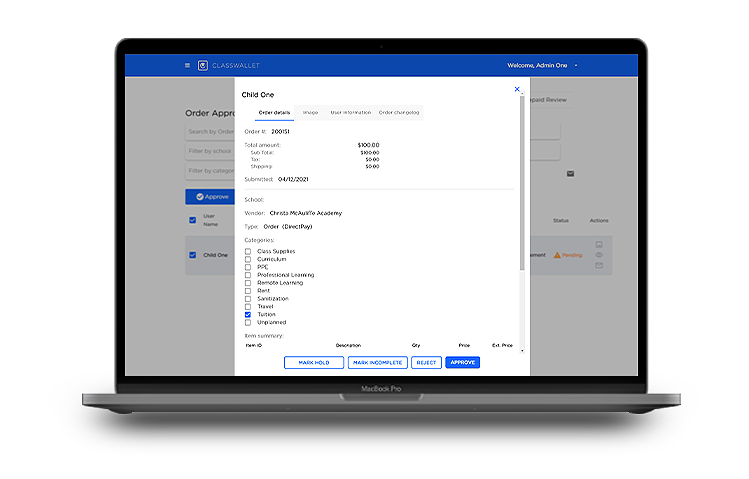
Task: Check the Unplanned category checkbox
Action: [248, 322]
